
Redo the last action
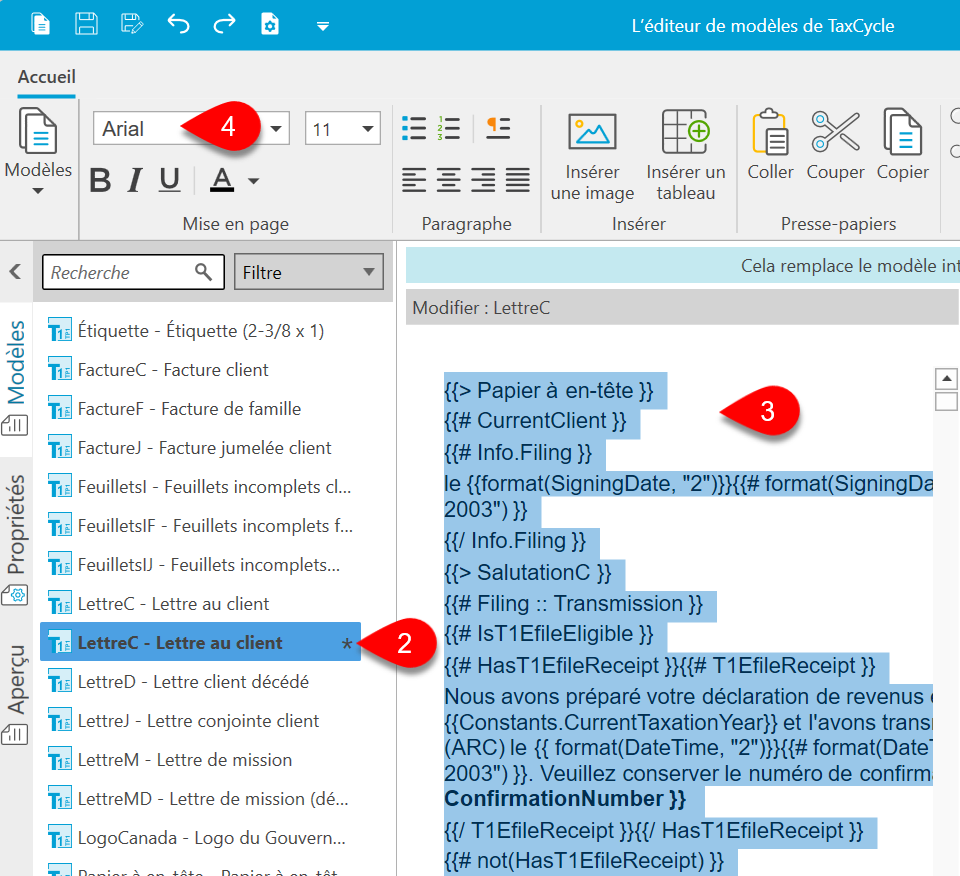coord(224,24)
